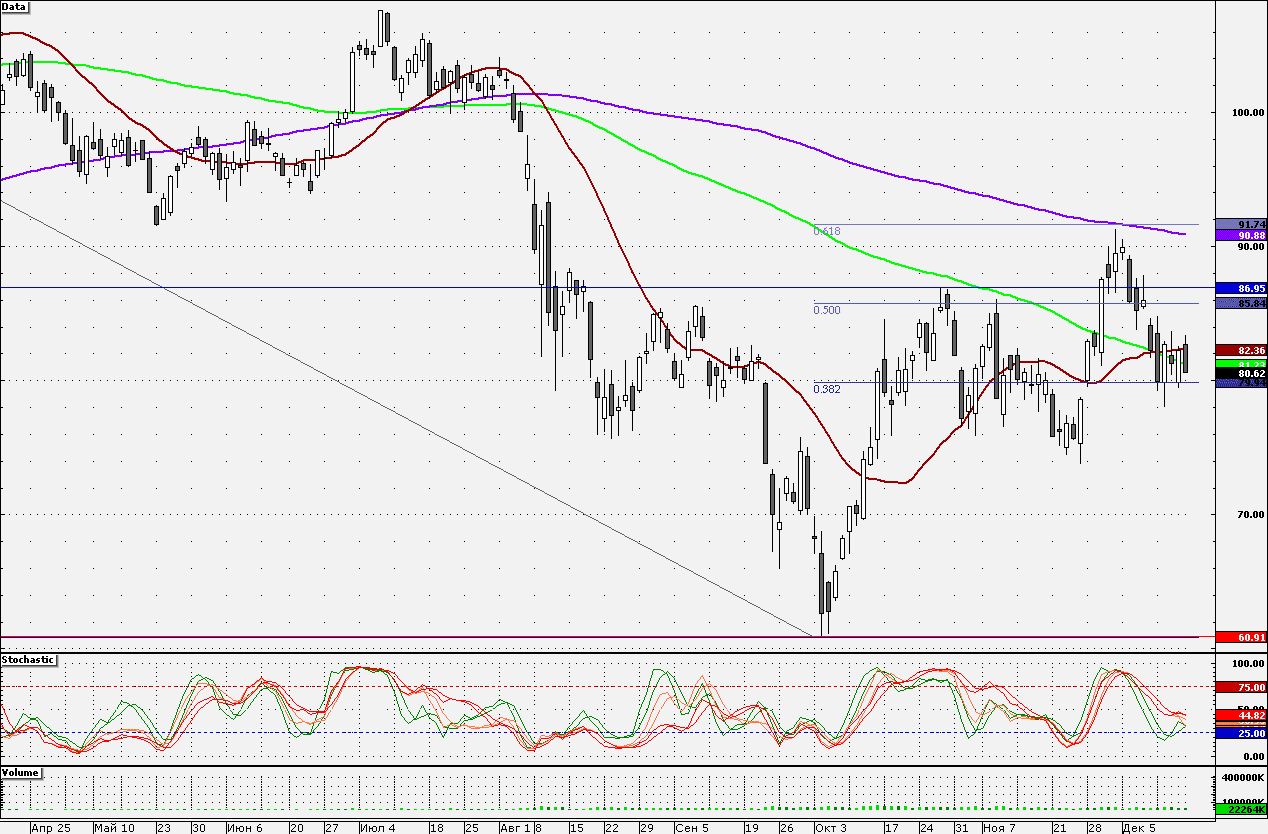Image resolution: width=1268 pixels, height=834 pixels.
Task: Click the Авг 1 date marker
Action: (x=514, y=828)
